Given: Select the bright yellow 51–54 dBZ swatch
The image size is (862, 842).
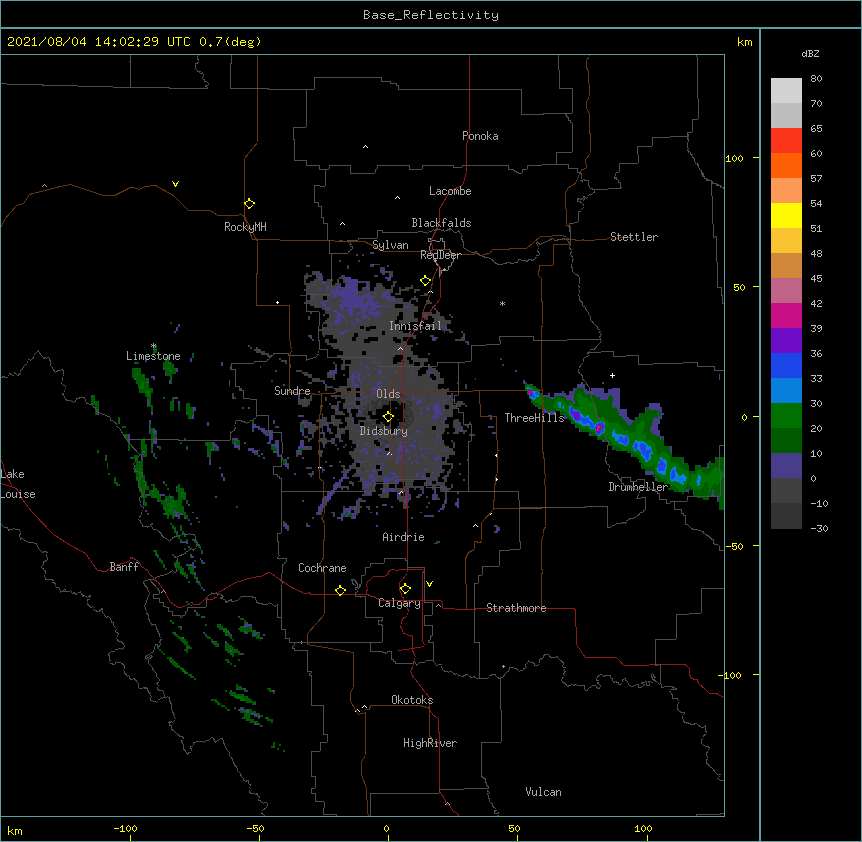Looking at the screenshot, I should [786, 215].
